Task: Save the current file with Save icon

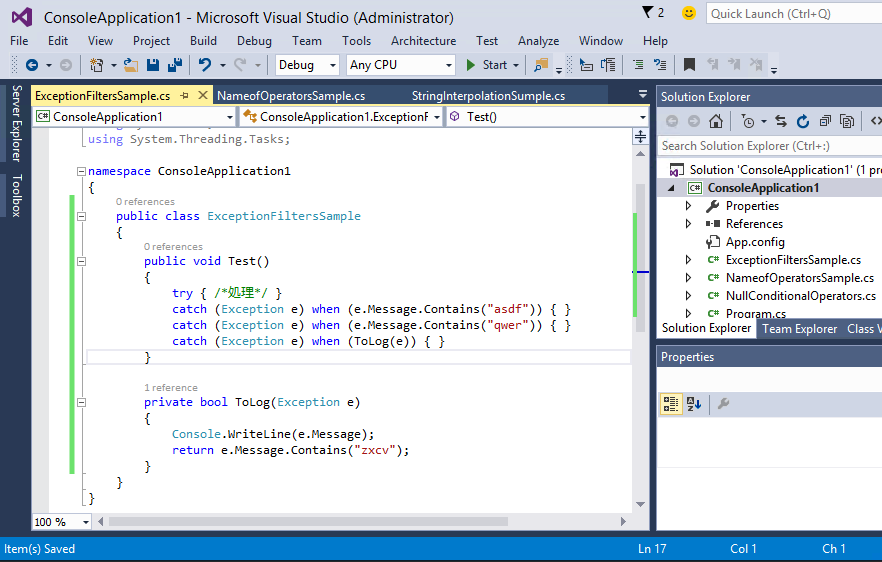Action: (x=153, y=65)
